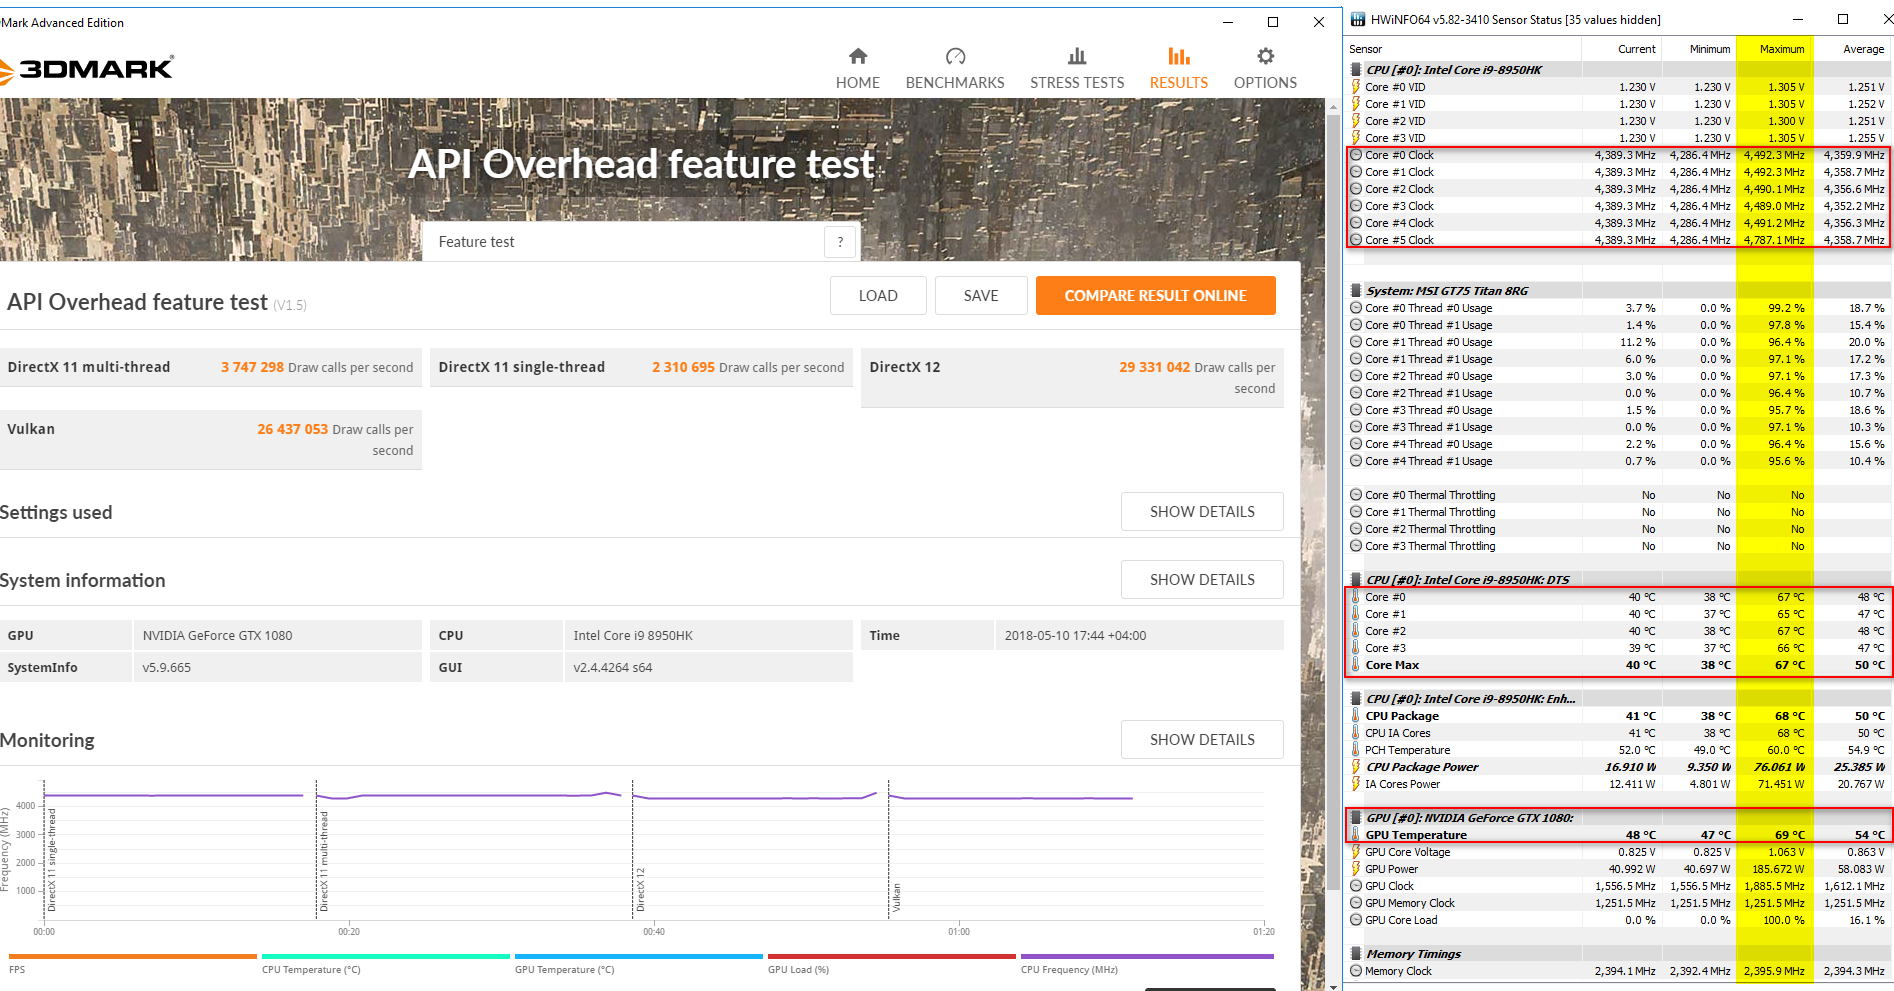Select Core #3 Thermal Throttling row
The width and height of the screenshot is (1894, 991).
(1617, 546)
